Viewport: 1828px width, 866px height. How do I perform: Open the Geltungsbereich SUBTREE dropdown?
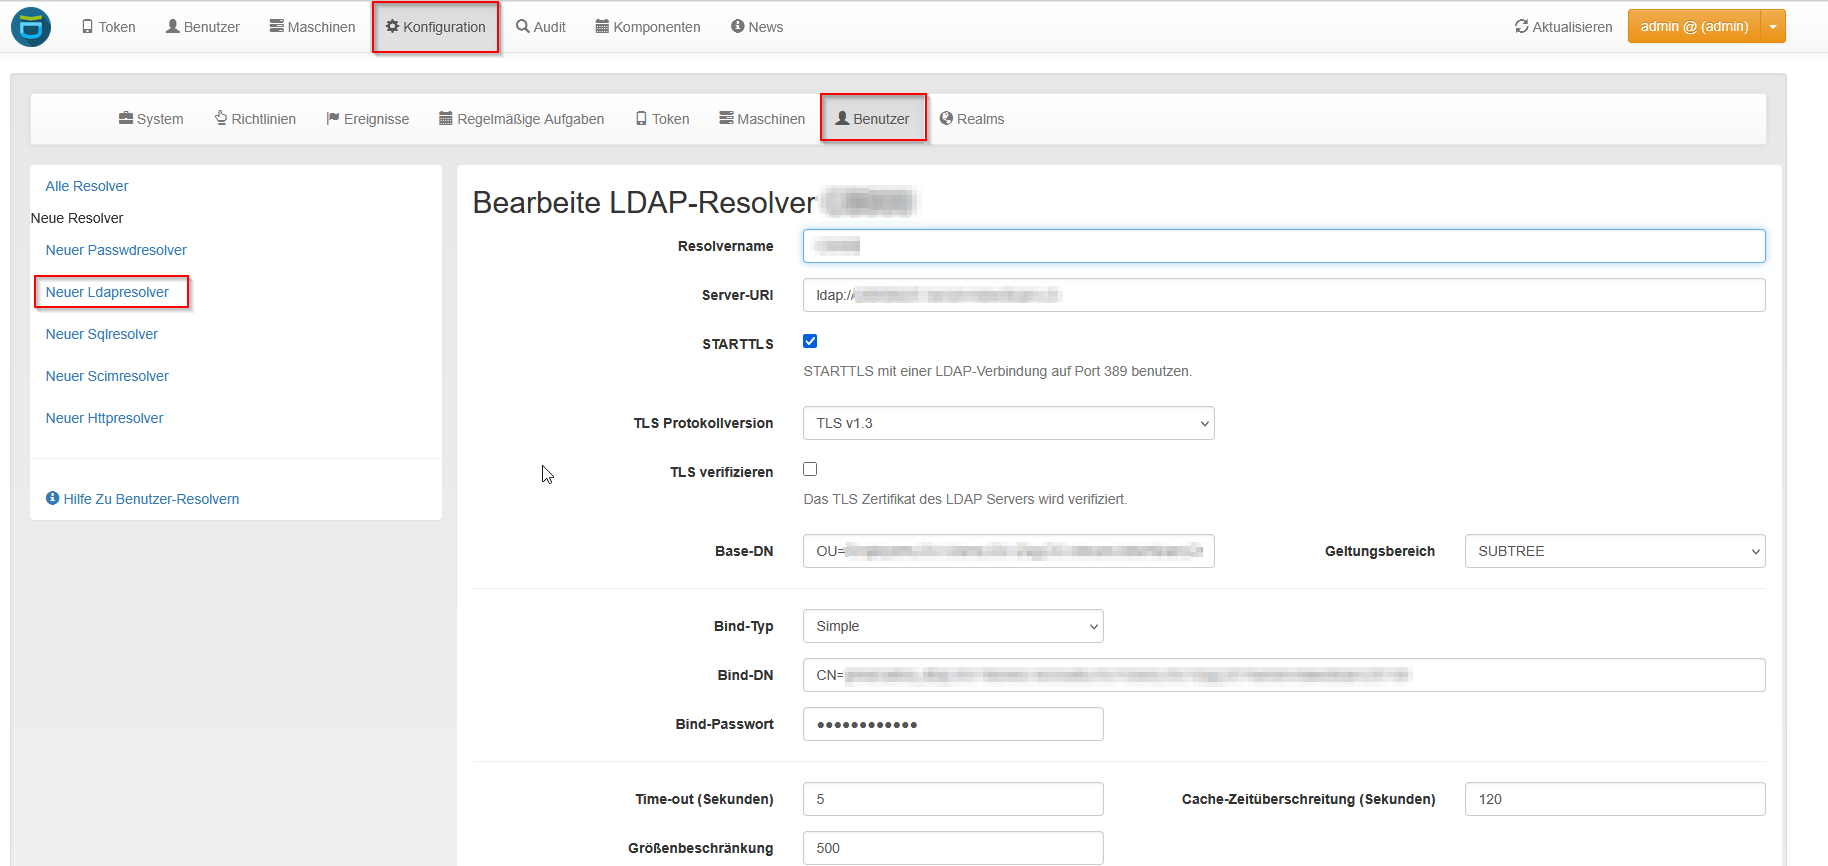pyautogui.click(x=1614, y=551)
